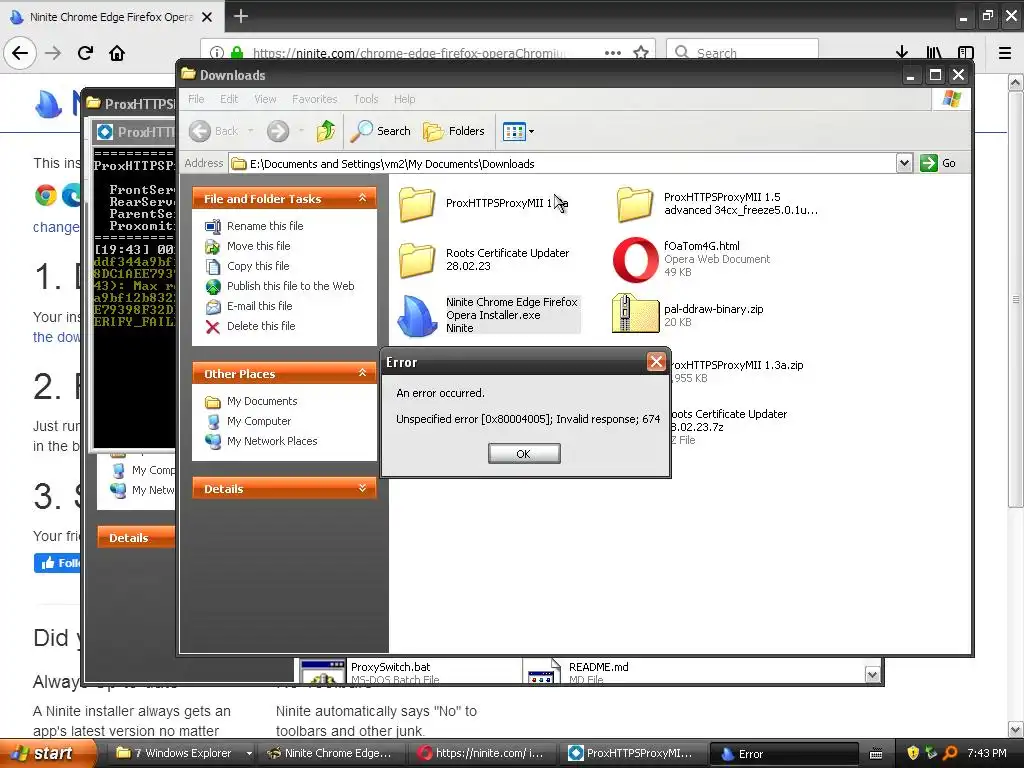This screenshot has width=1024, height=768.
Task: Click Firefox Search box
Action: point(743,53)
